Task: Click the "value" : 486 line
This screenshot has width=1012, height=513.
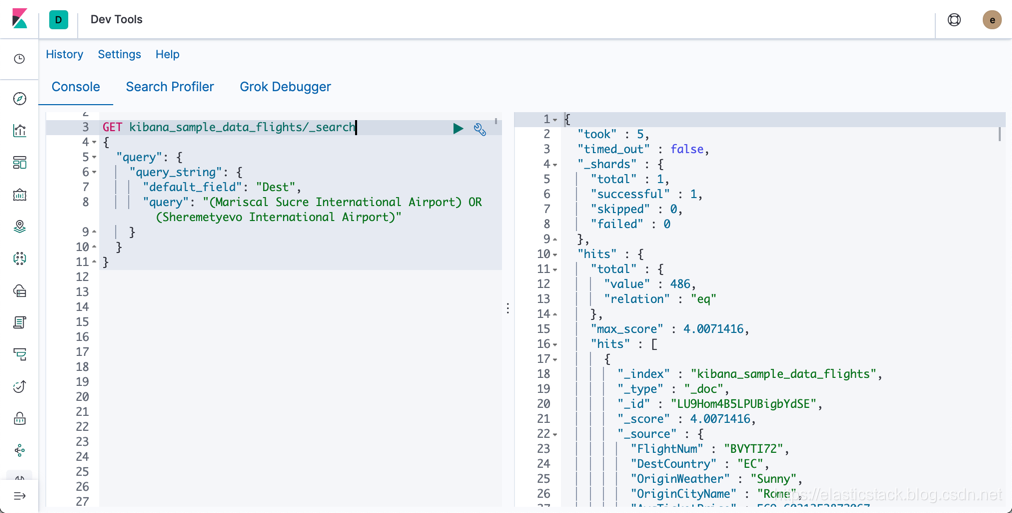Action: (650, 284)
